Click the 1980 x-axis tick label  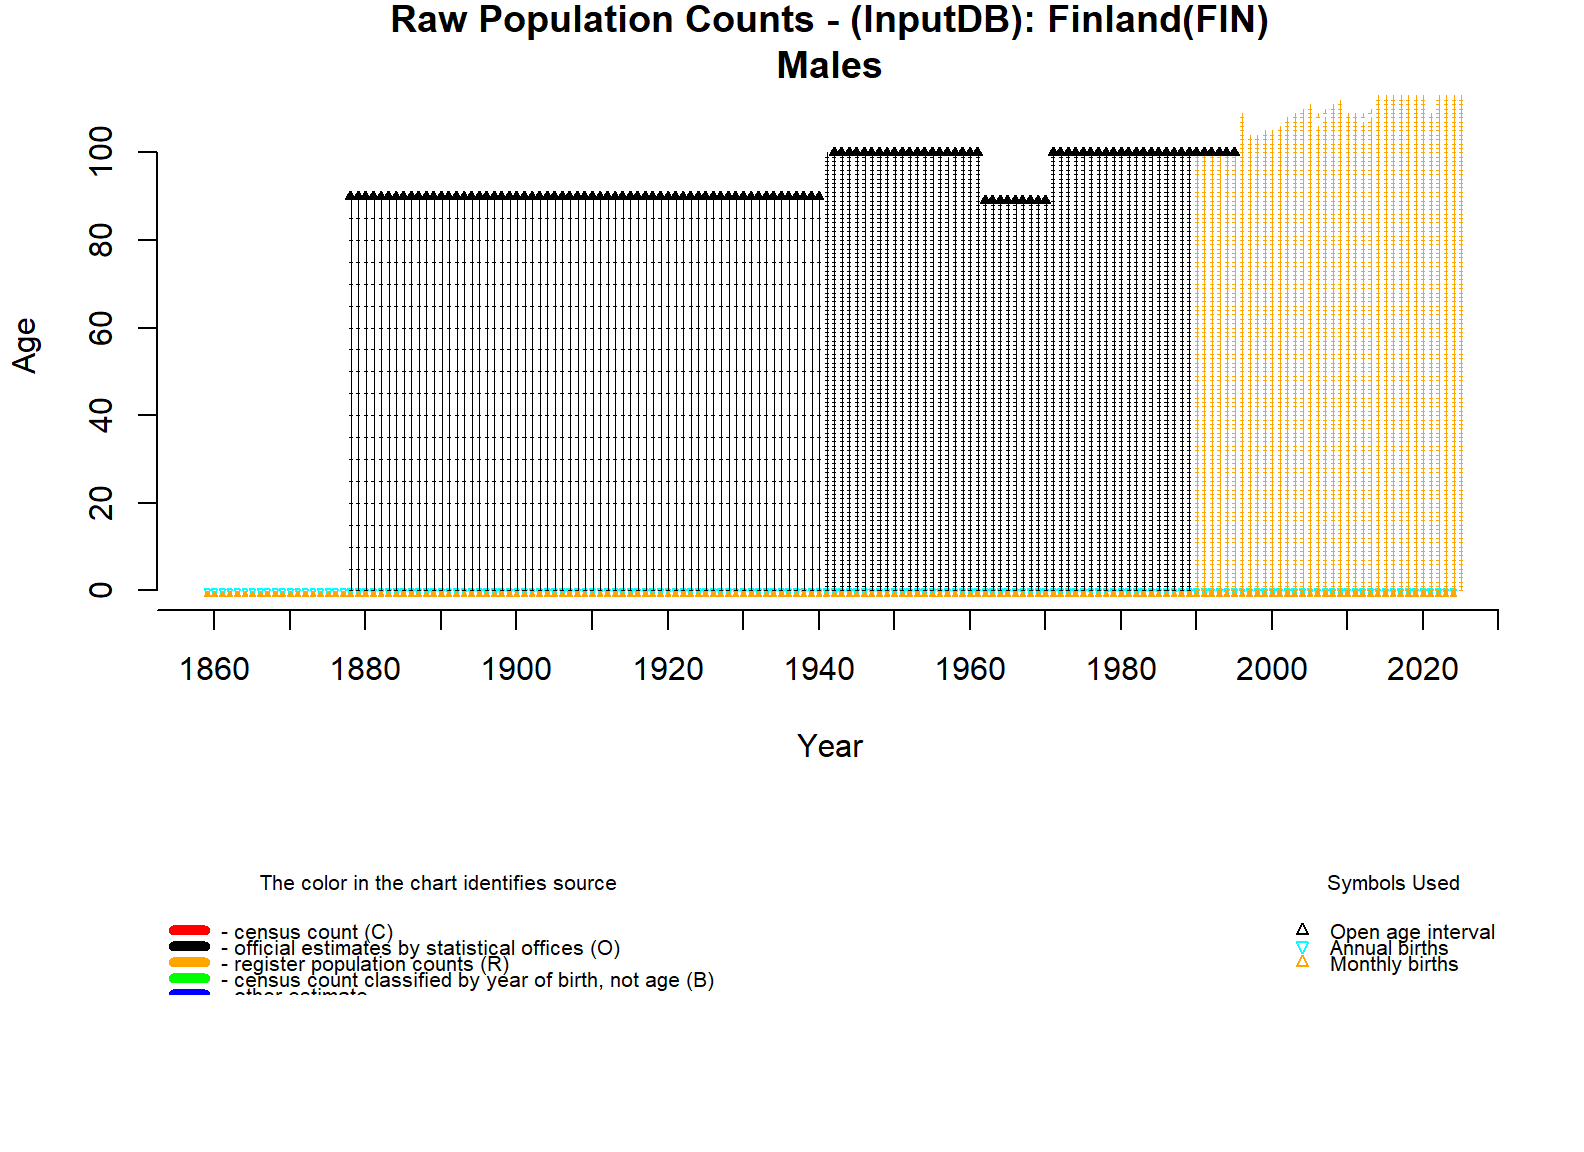click(x=1121, y=669)
